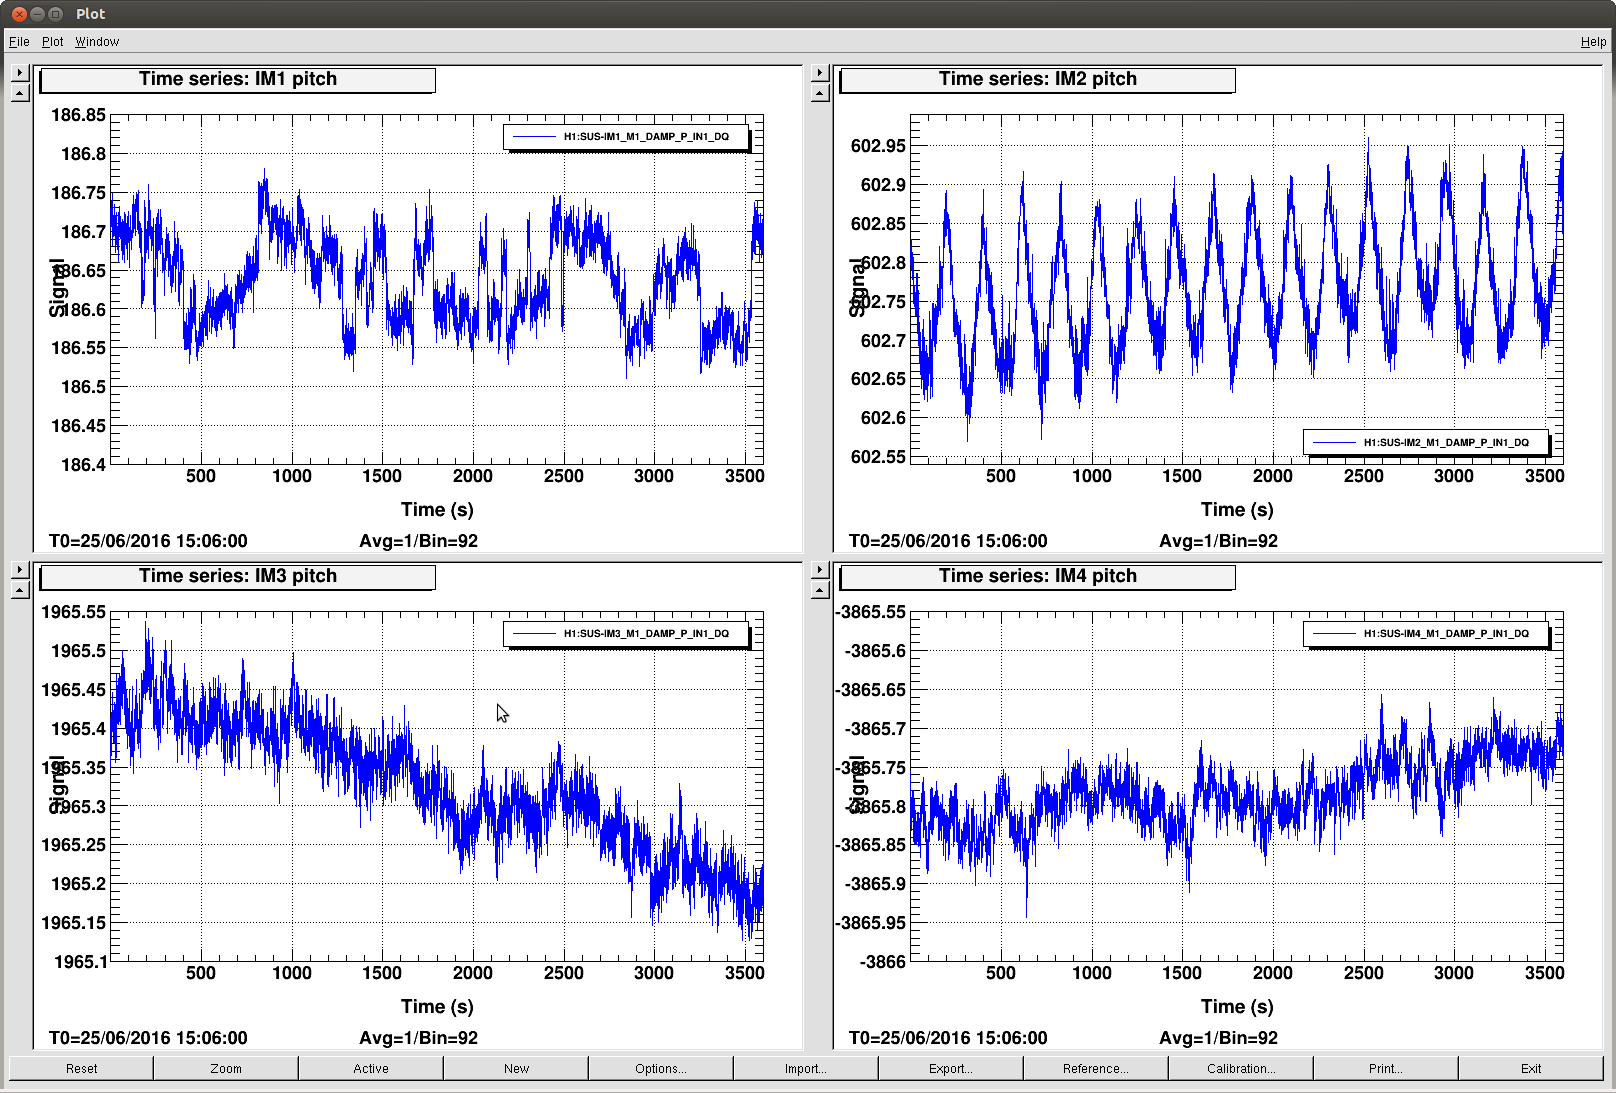Click the 602.95 y-axis value on IM2 plot

click(x=878, y=146)
